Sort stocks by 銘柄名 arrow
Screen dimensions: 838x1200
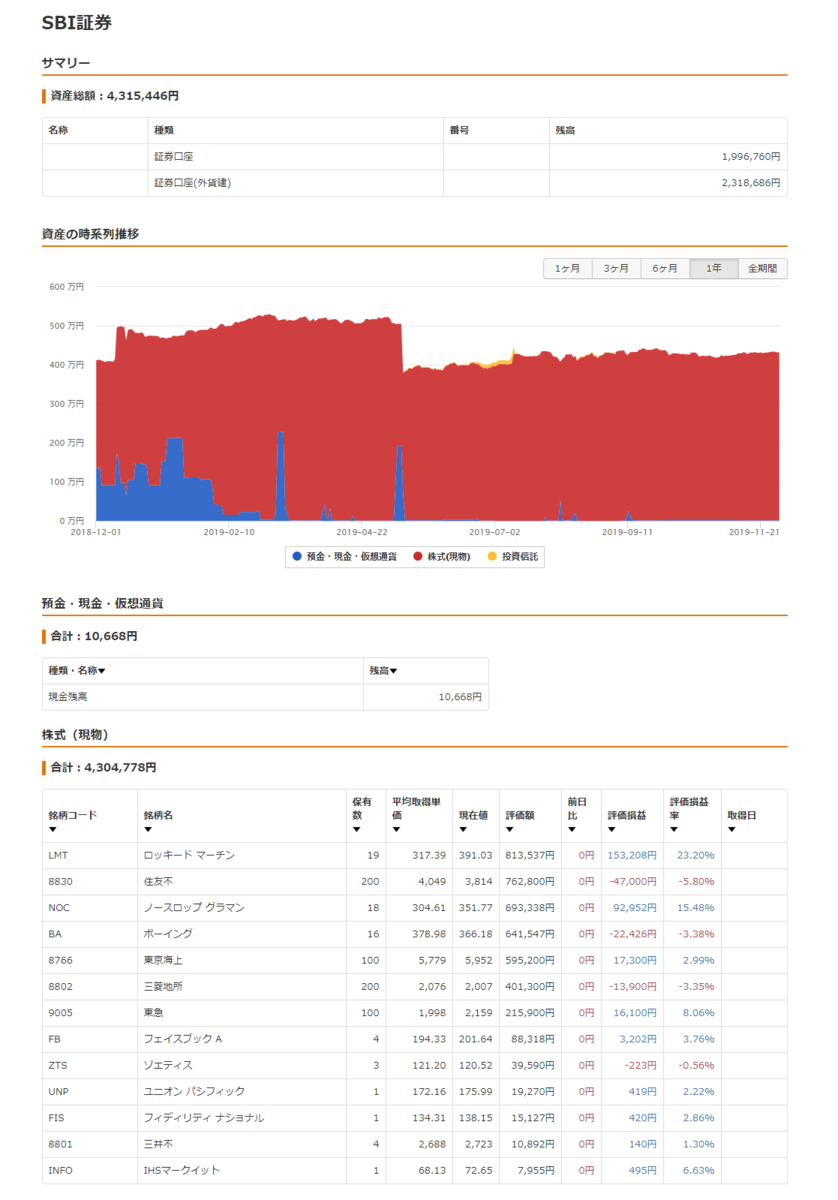coord(148,829)
